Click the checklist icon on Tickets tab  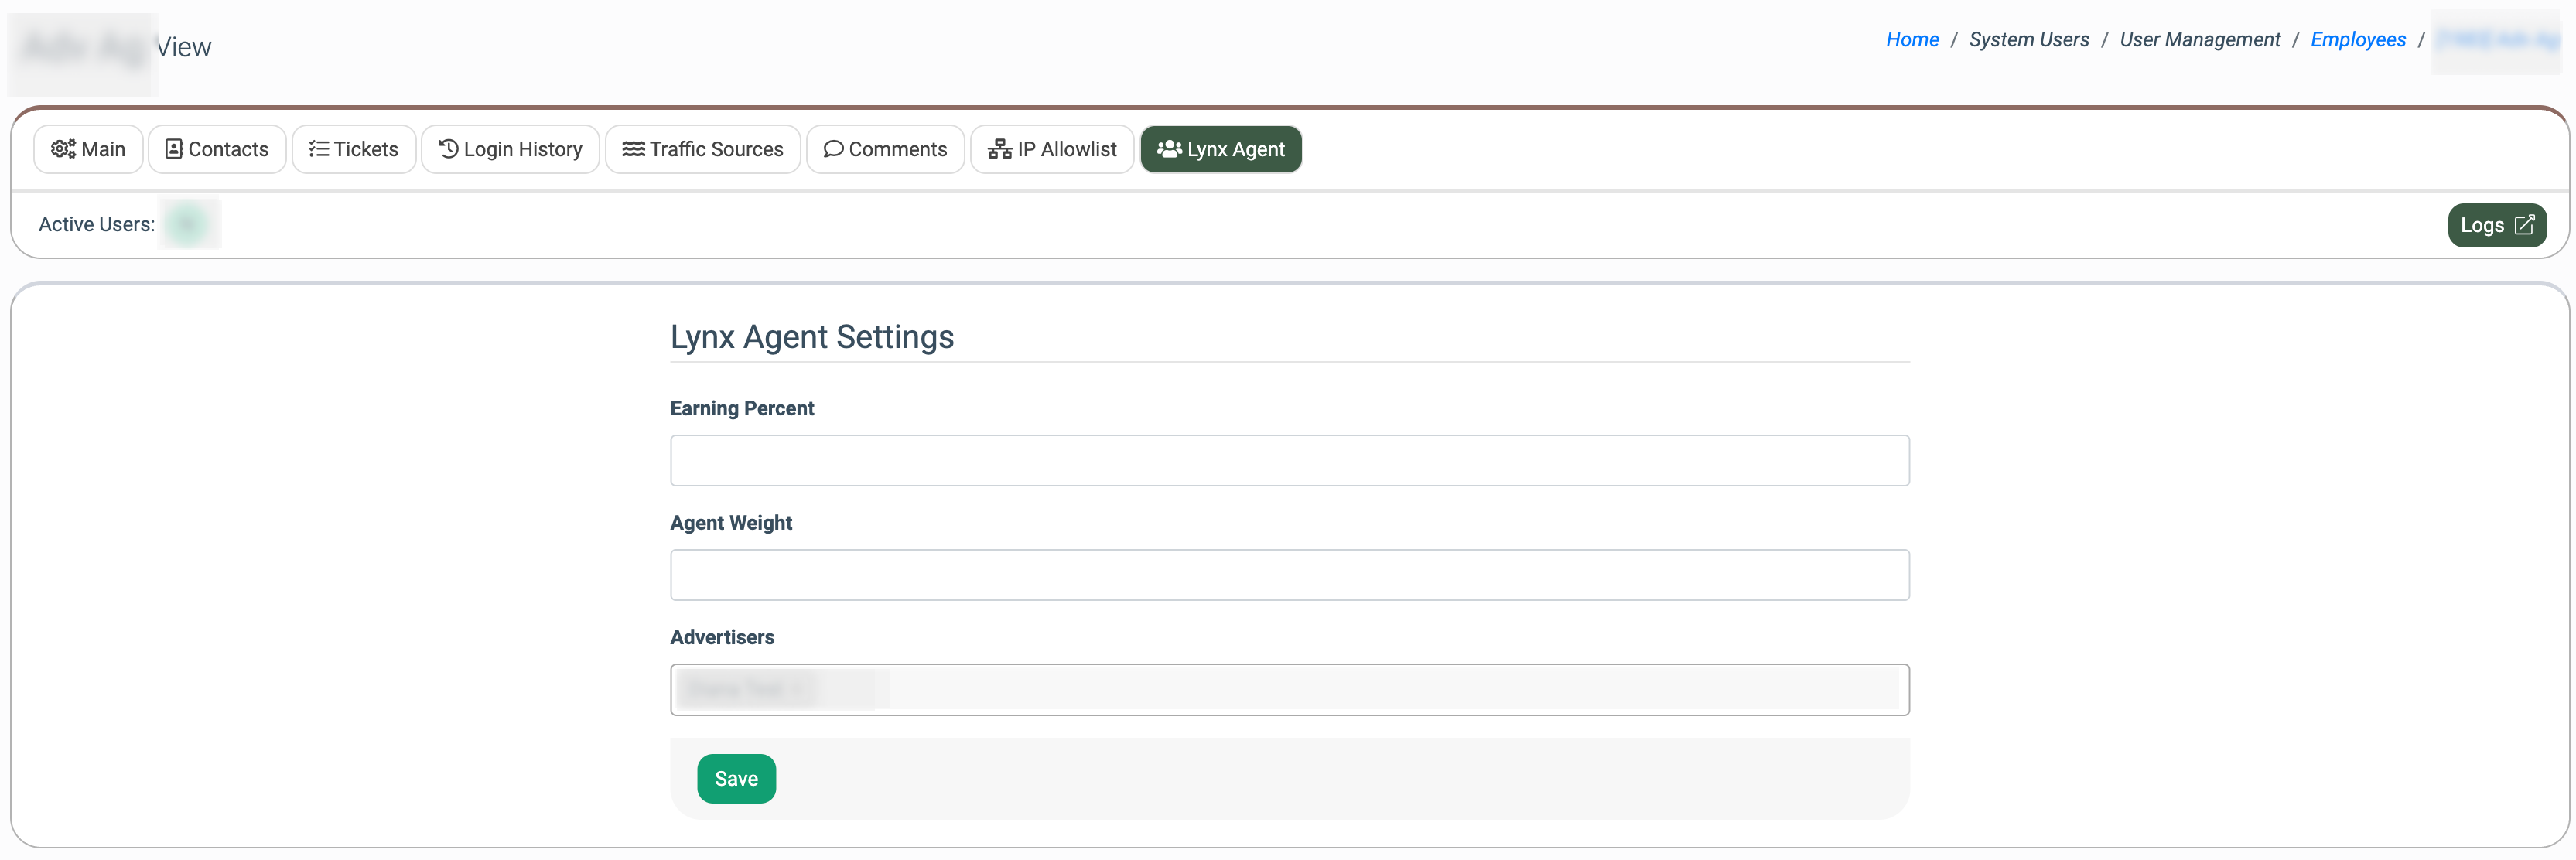pyautogui.click(x=319, y=149)
